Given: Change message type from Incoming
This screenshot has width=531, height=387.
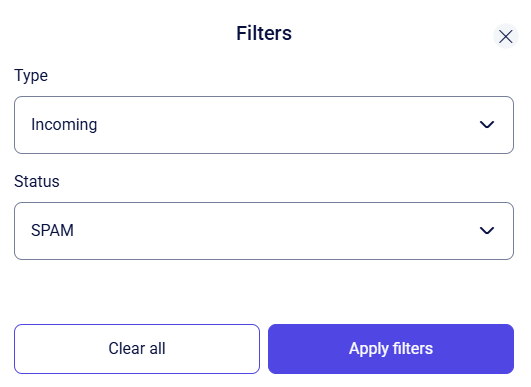Looking at the screenshot, I should click(x=264, y=125).
